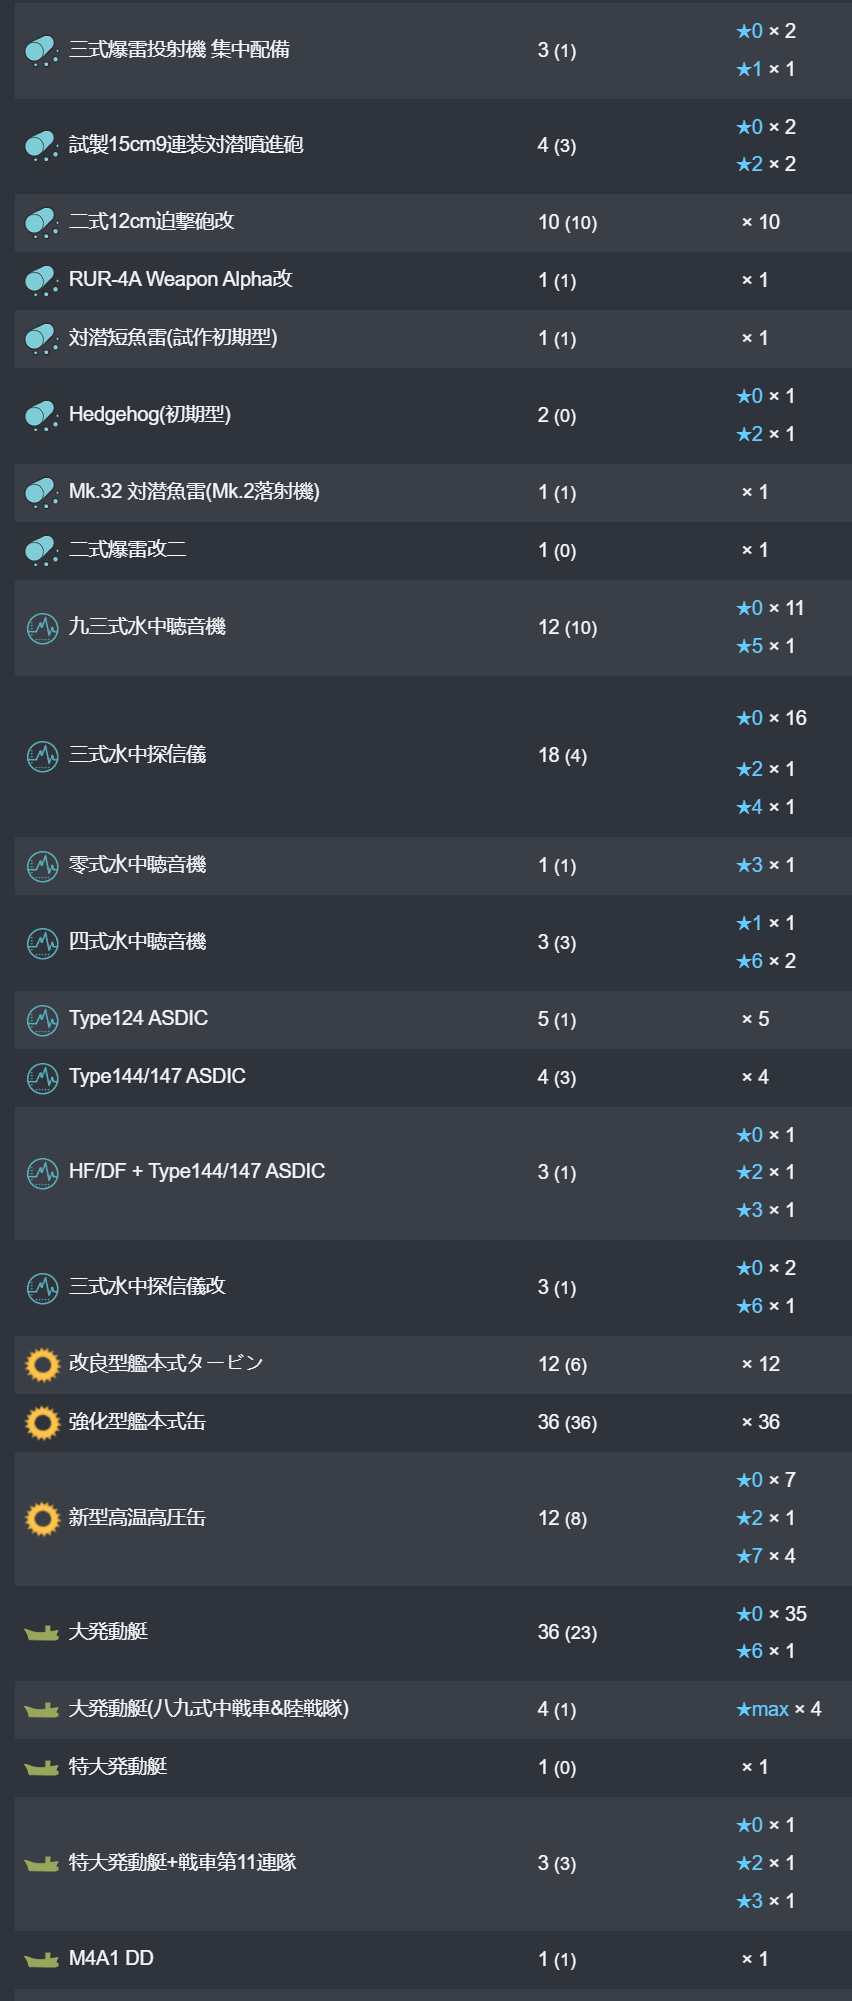Select the 二式12cm迫撃砲改 equipment name
This screenshot has width=852, height=2001.
(152, 221)
